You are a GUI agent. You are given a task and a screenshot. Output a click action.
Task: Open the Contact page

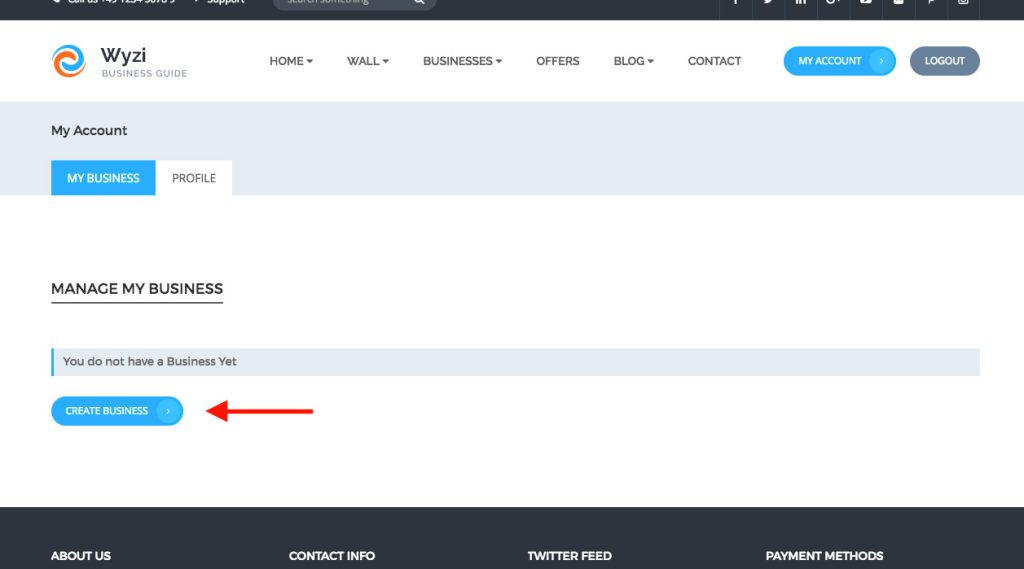[714, 61]
